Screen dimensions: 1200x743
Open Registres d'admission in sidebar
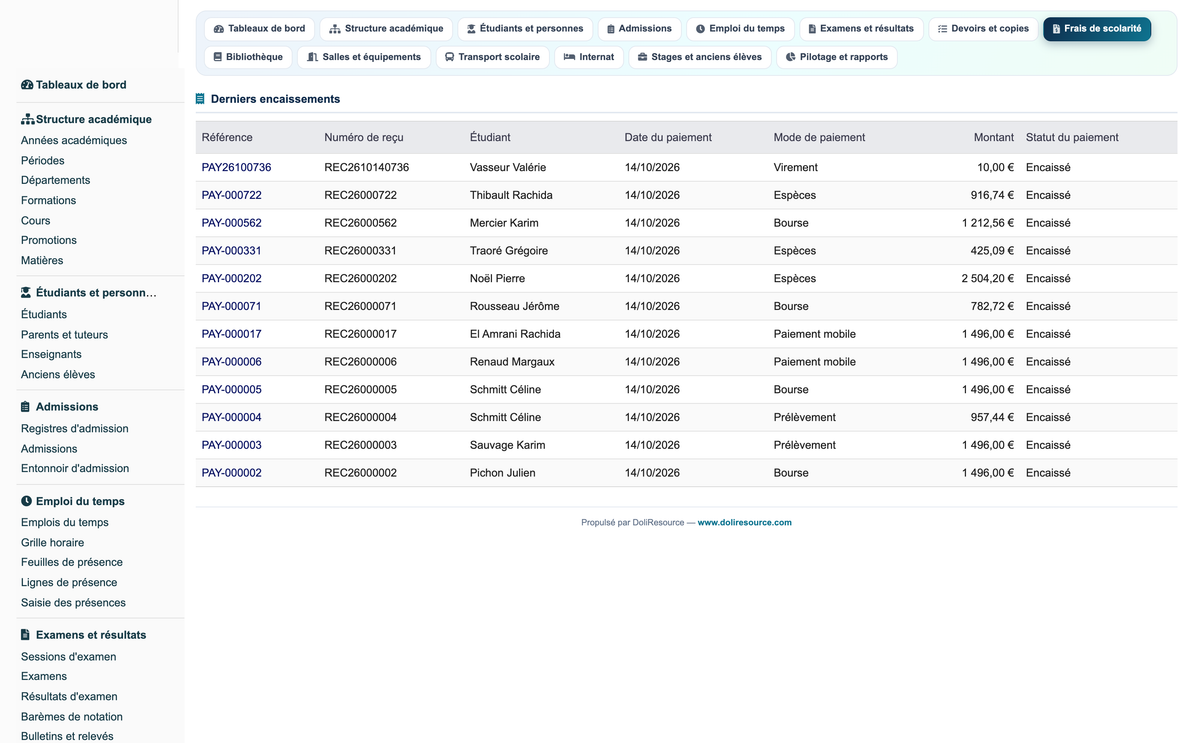(75, 429)
